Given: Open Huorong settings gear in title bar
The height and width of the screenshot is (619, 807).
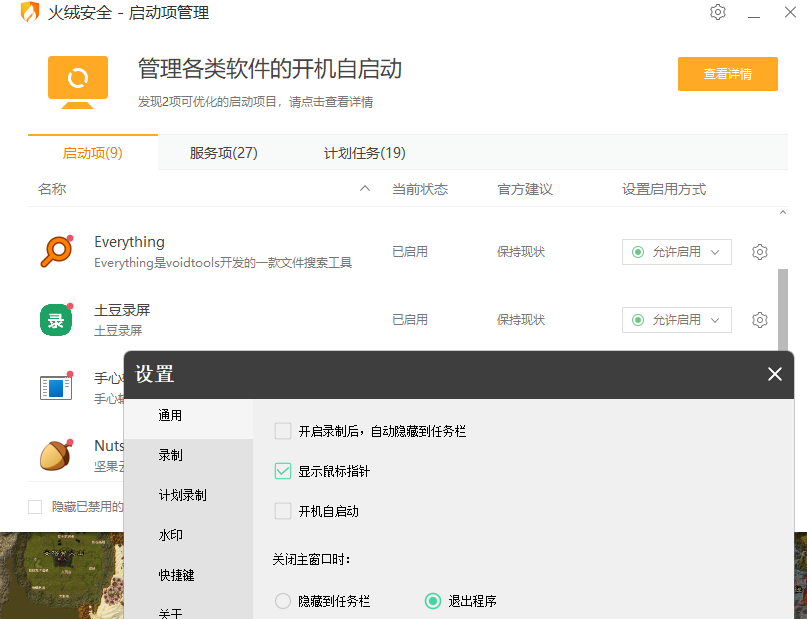Looking at the screenshot, I should [x=717, y=13].
